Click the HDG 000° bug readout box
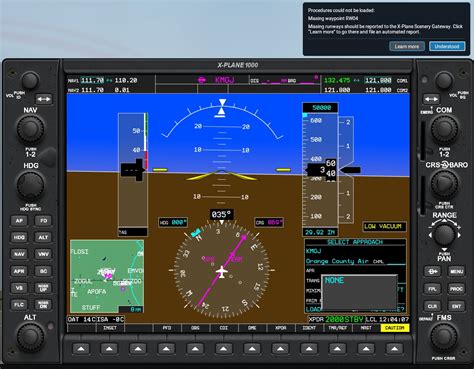Viewport: 474px width, 369px height. pos(173,222)
